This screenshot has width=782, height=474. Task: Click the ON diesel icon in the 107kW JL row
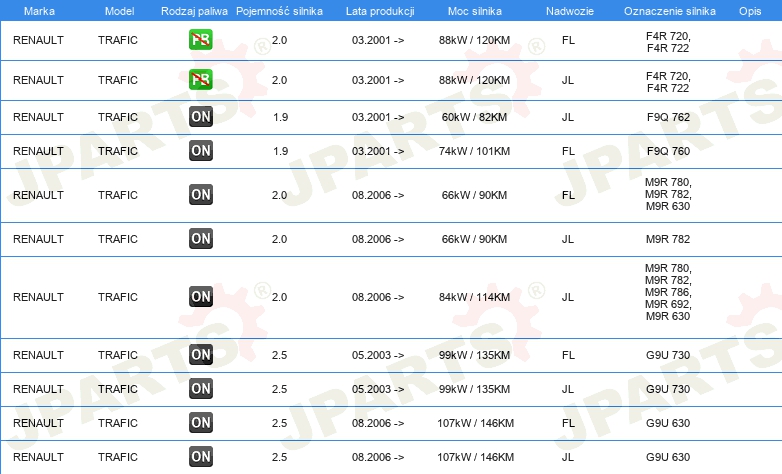click(x=201, y=457)
